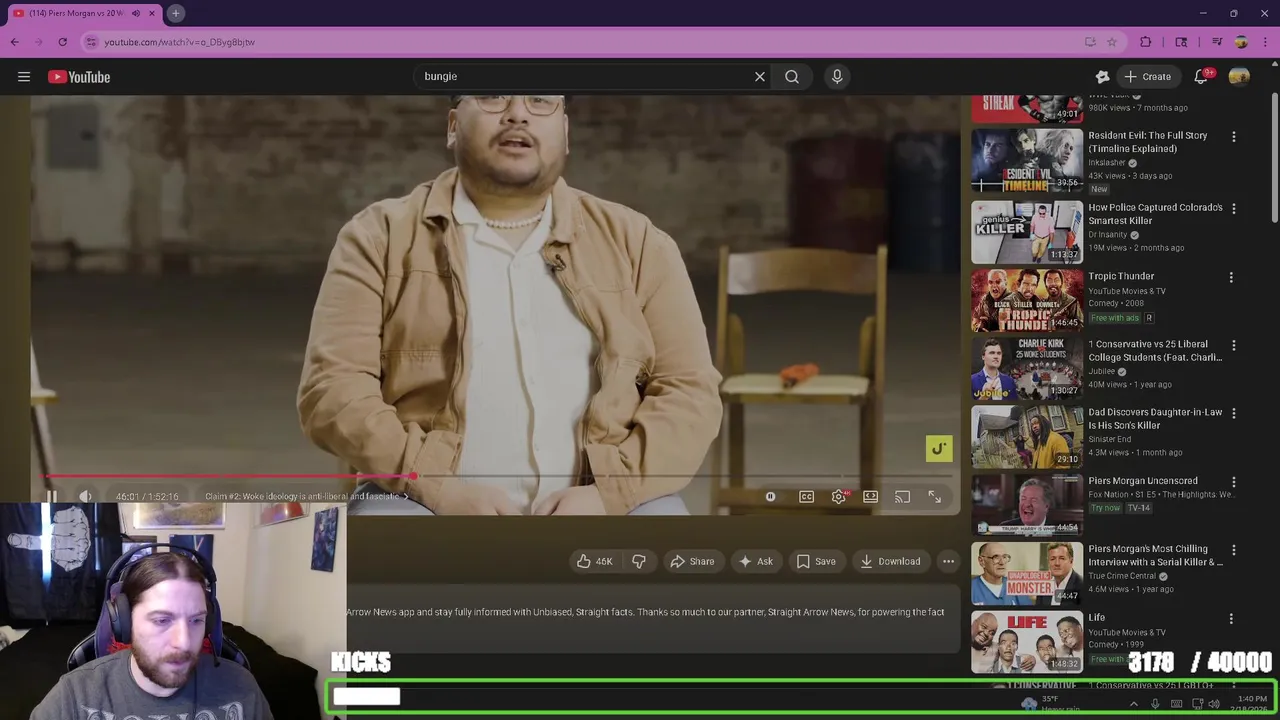Screen dimensions: 1280x720
Task: Bookmark this page with the star icon
Action: point(1111,42)
